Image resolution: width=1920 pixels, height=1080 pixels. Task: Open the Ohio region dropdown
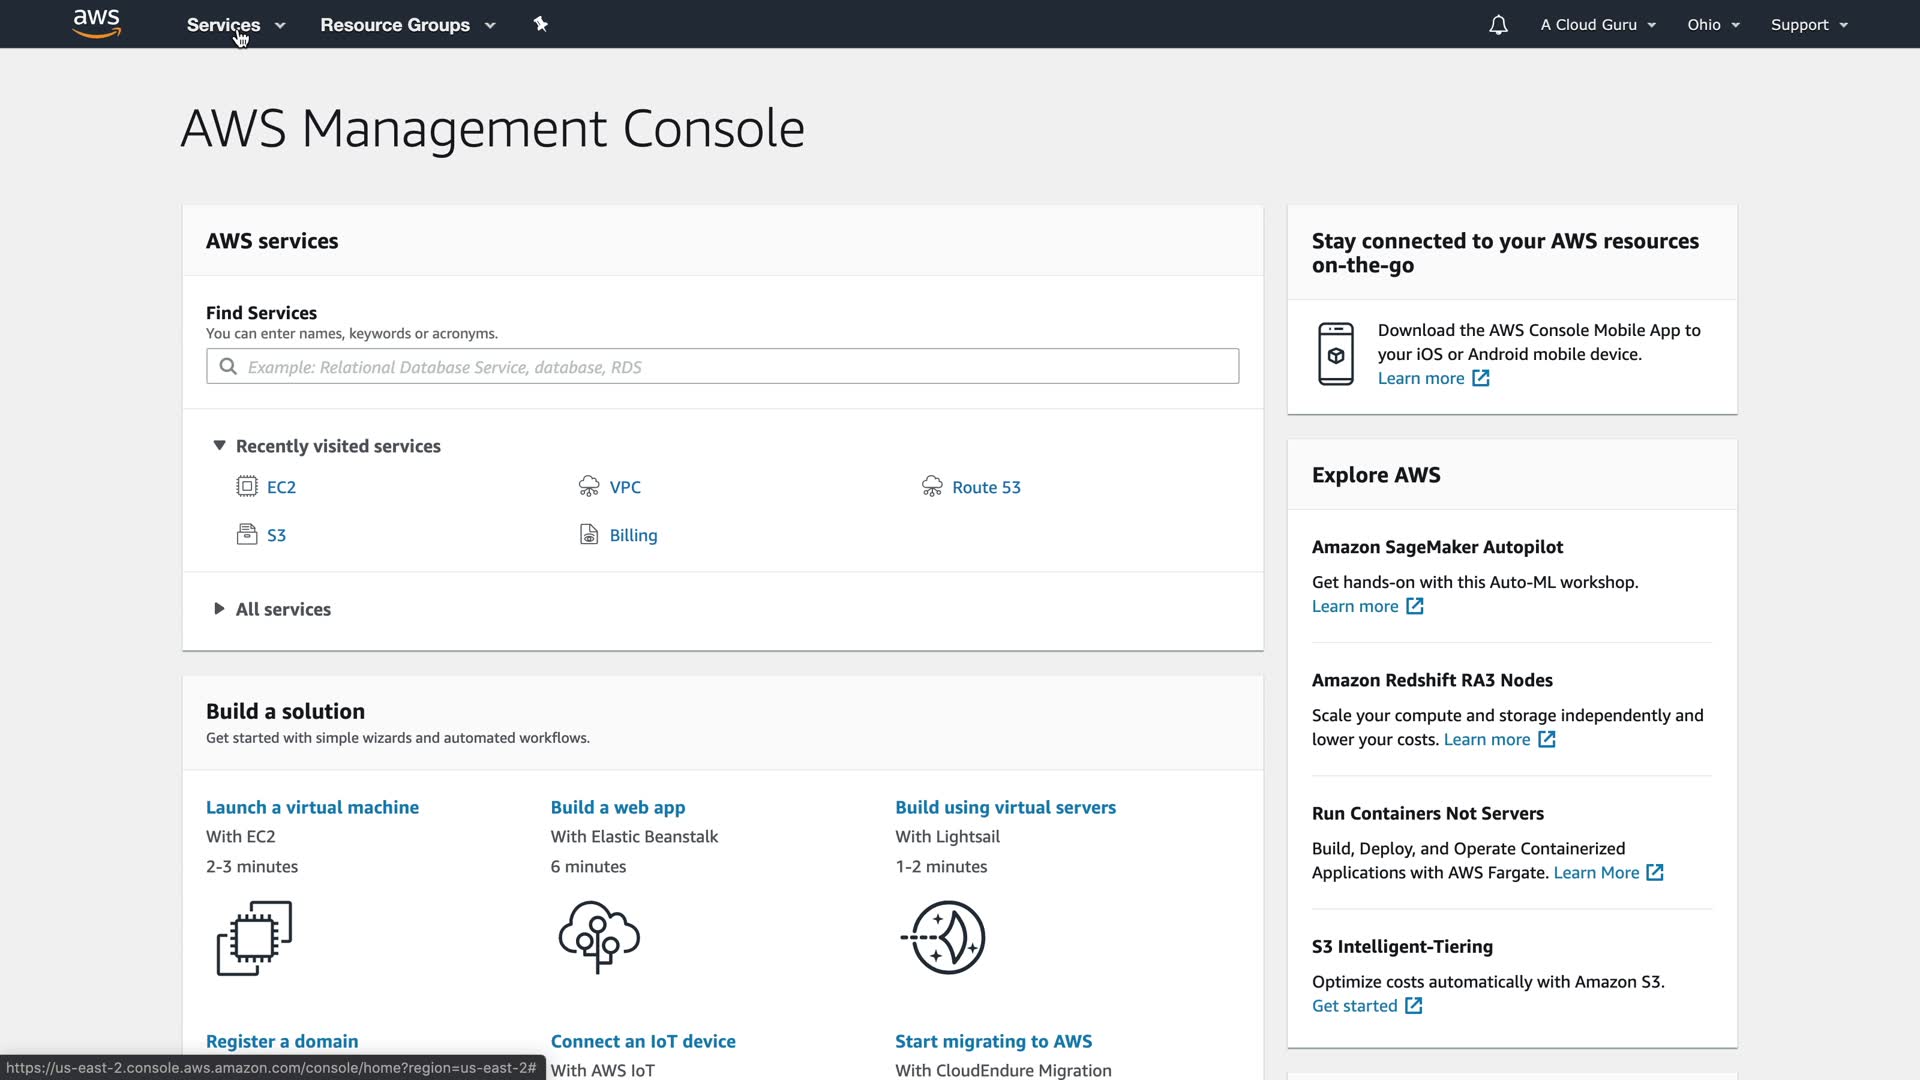coord(1713,25)
